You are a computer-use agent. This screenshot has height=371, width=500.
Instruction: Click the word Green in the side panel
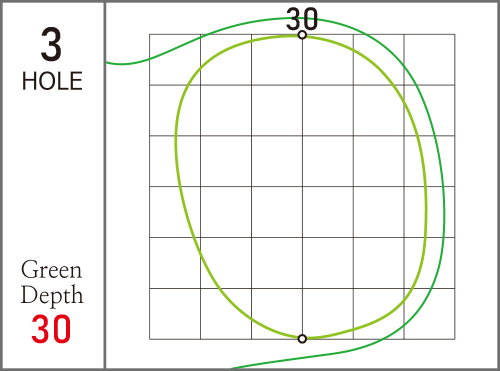point(51,270)
